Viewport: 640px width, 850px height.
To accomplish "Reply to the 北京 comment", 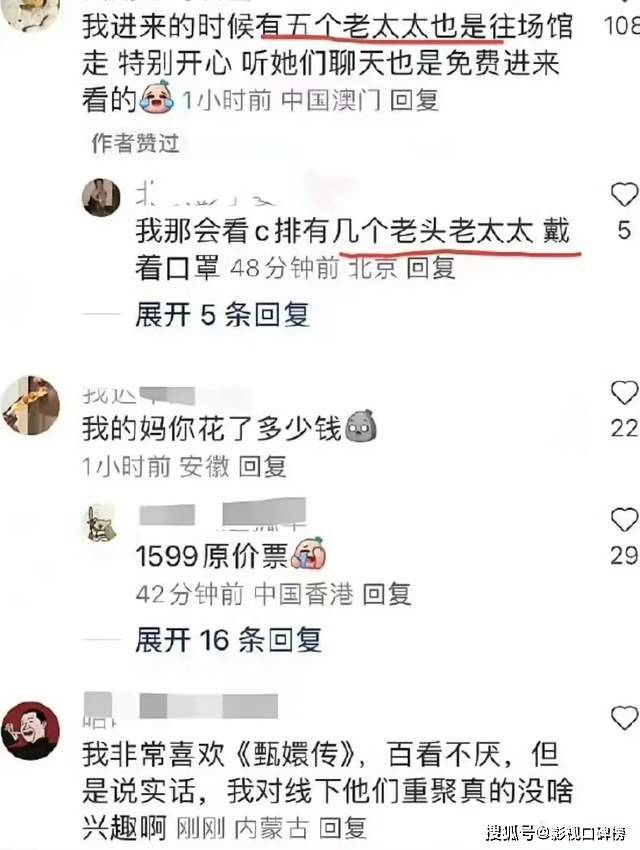I will pyautogui.click(x=431, y=268).
